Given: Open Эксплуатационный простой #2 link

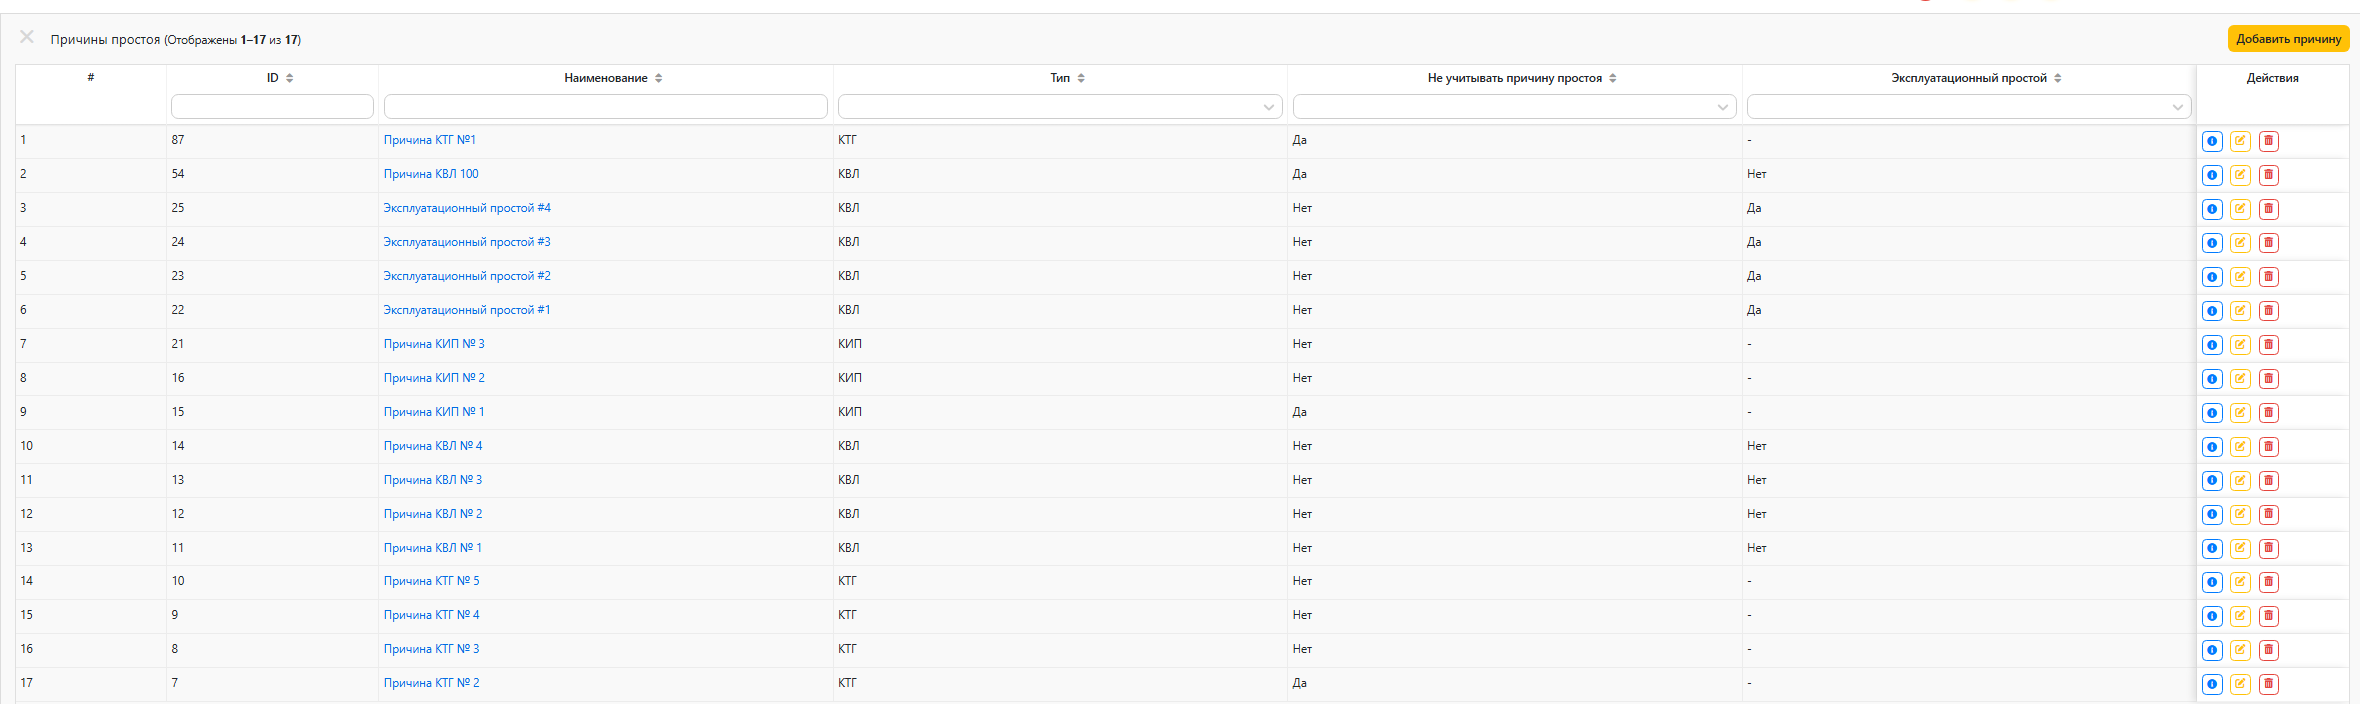Looking at the screenshot, I should (467, 276).
